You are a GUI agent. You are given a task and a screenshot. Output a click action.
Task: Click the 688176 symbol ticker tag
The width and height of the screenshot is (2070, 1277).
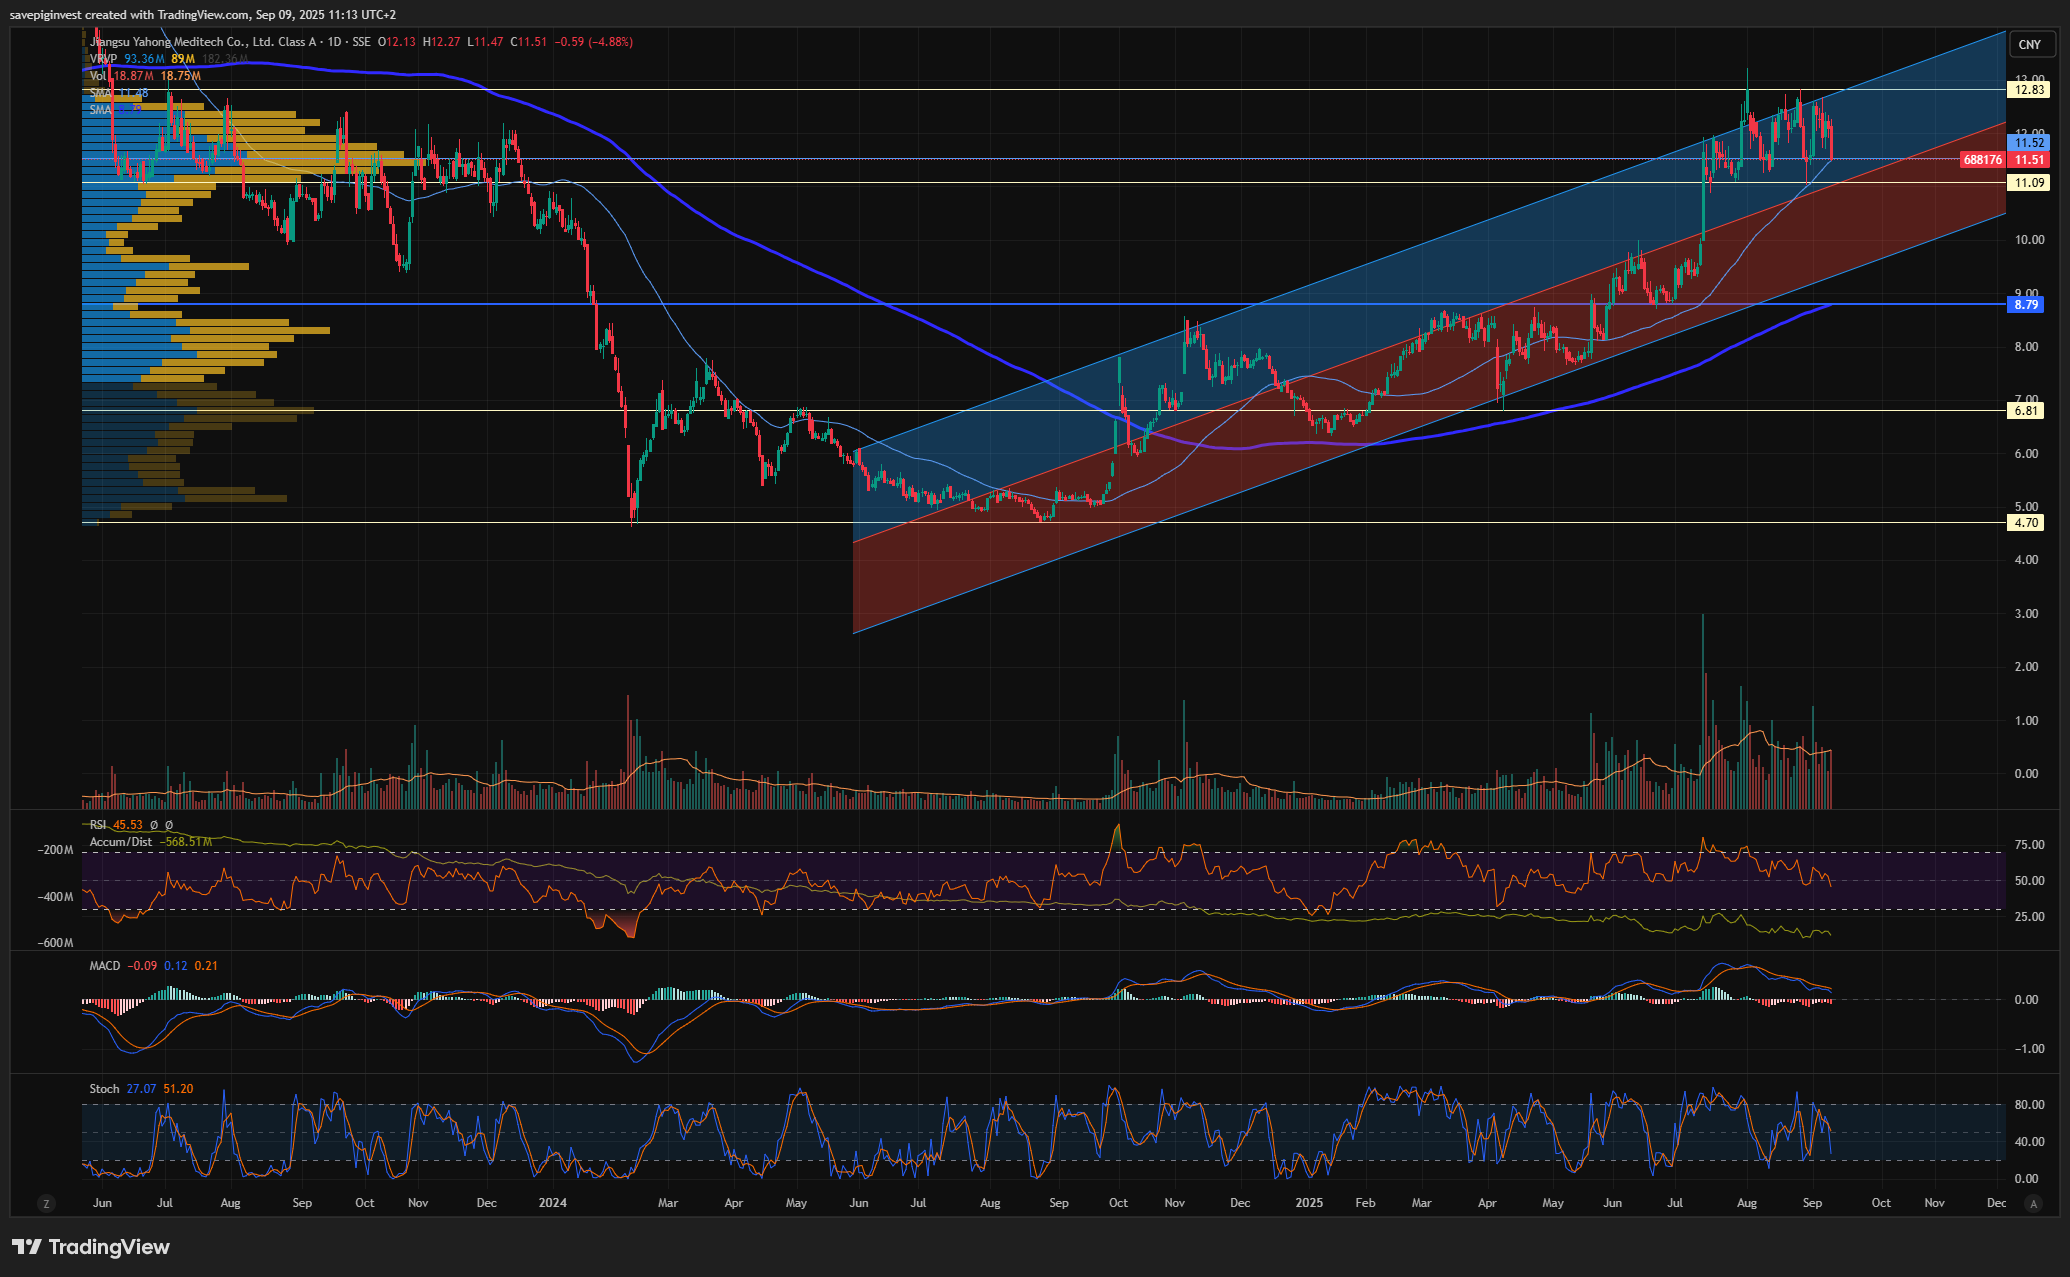pos(1982,160)
